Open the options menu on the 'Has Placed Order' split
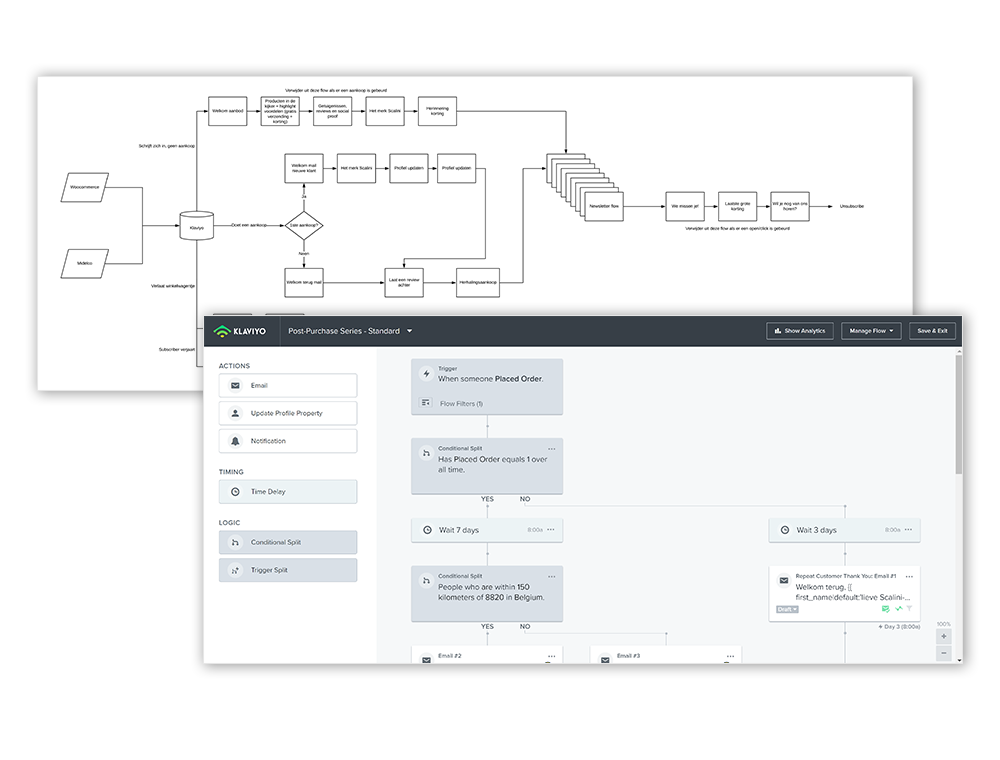The width and height of the screenshot is (1000, 760). click(552, 449)
